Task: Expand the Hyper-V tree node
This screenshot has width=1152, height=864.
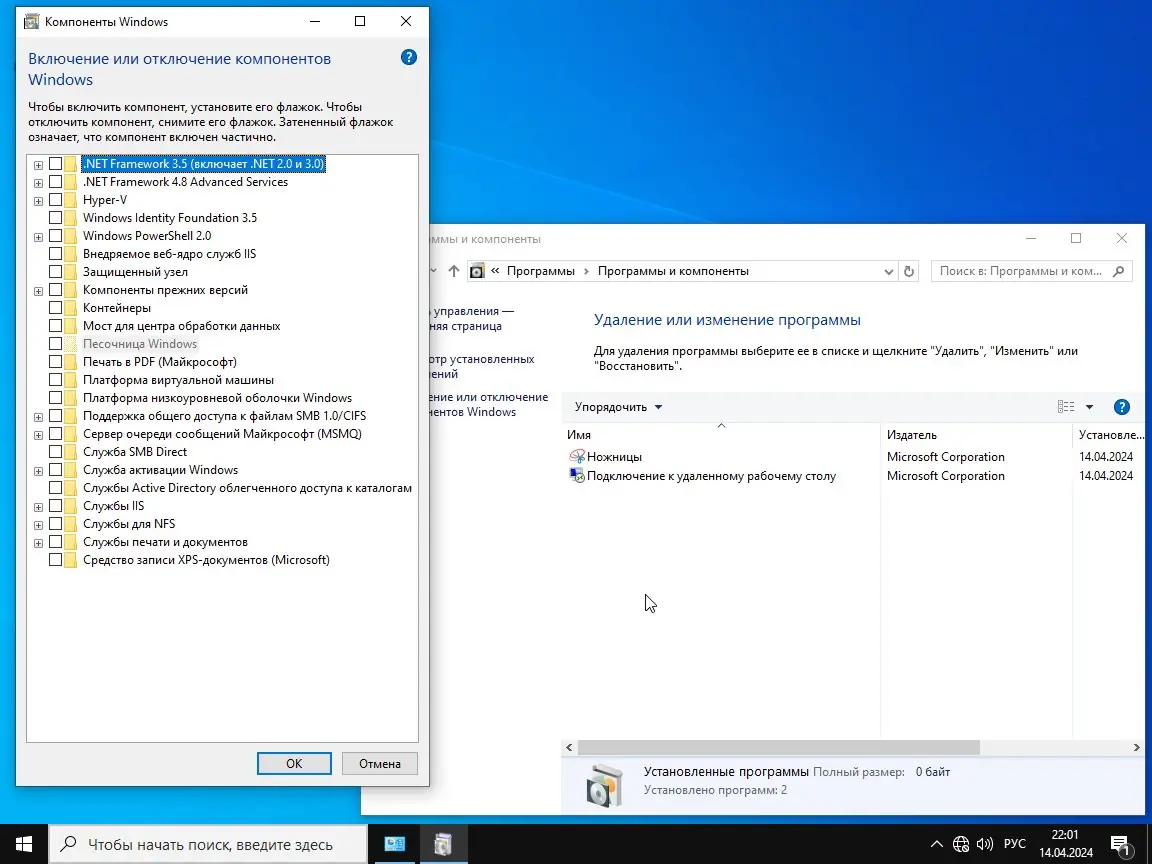Action: [38, 201]
